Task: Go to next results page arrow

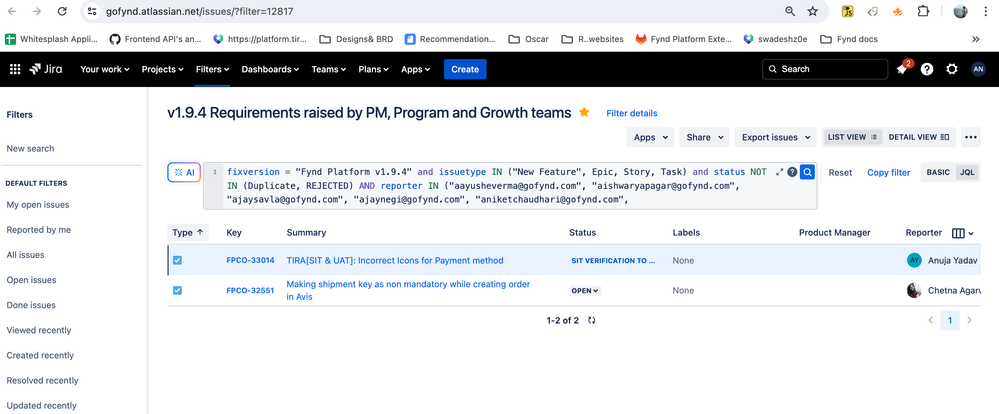Action: click(970, 320)
